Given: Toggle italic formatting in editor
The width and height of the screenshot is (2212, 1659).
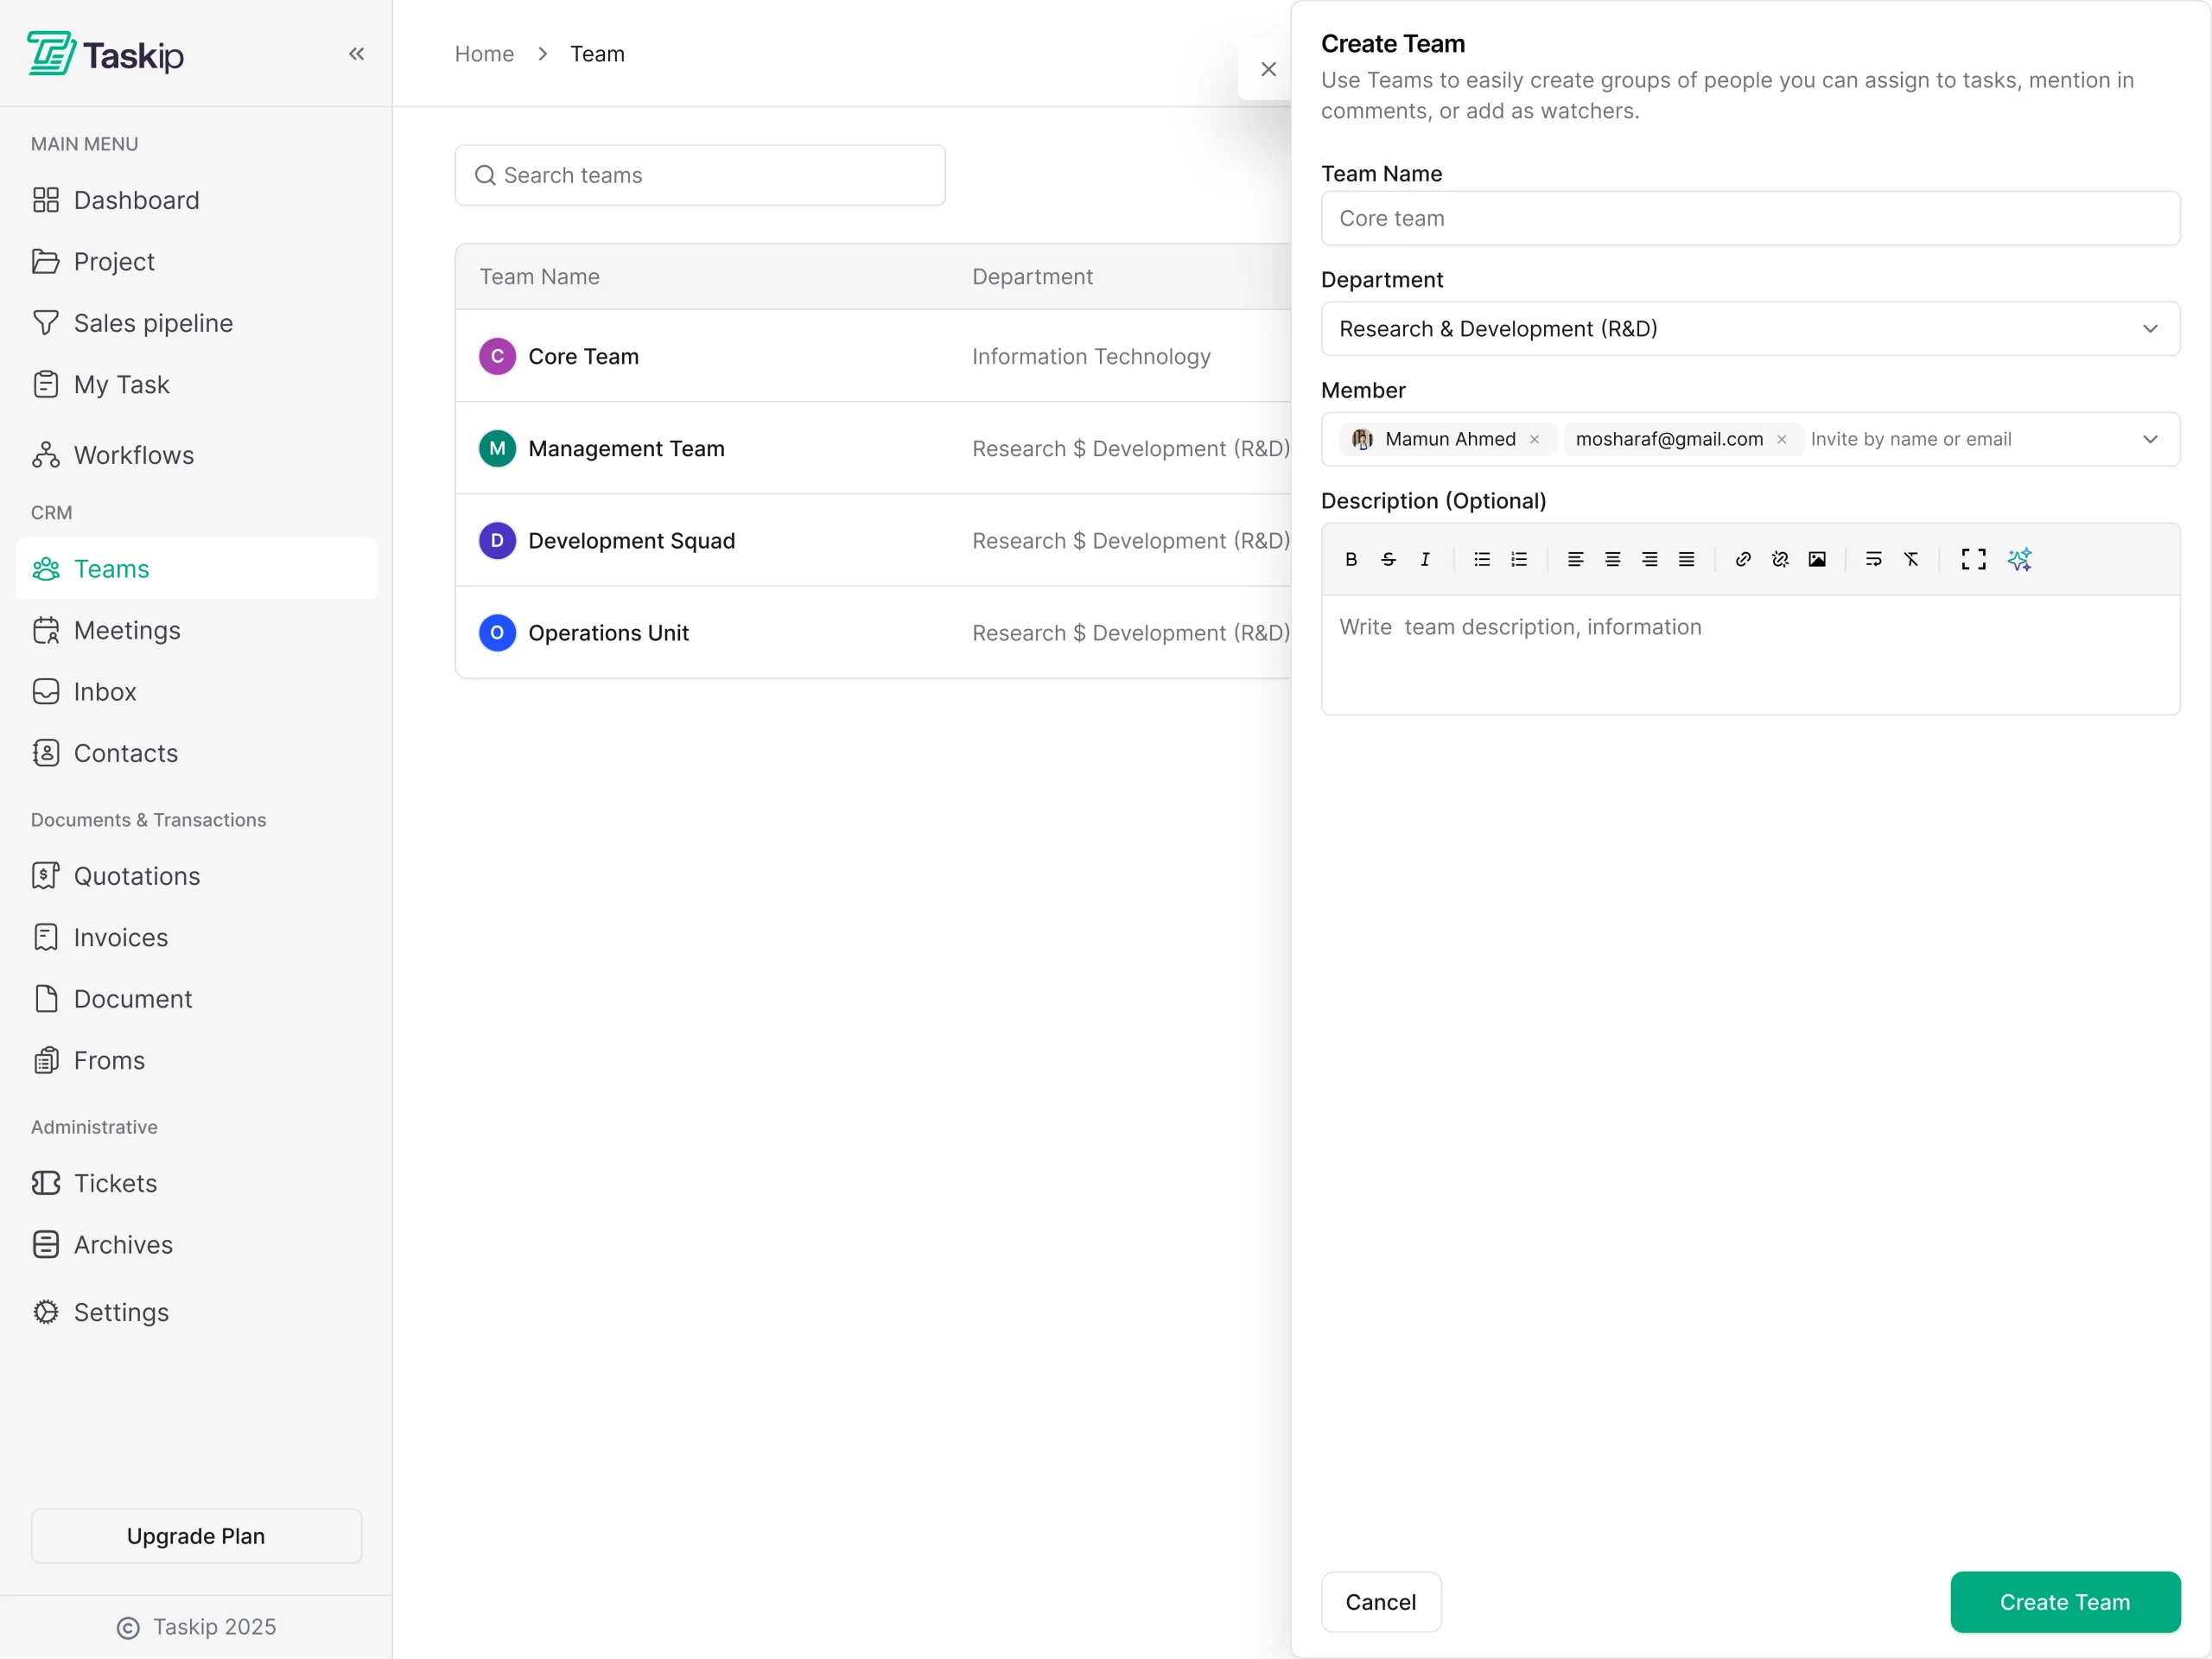Looking at the screenshot, I should tap(1425, 559).
